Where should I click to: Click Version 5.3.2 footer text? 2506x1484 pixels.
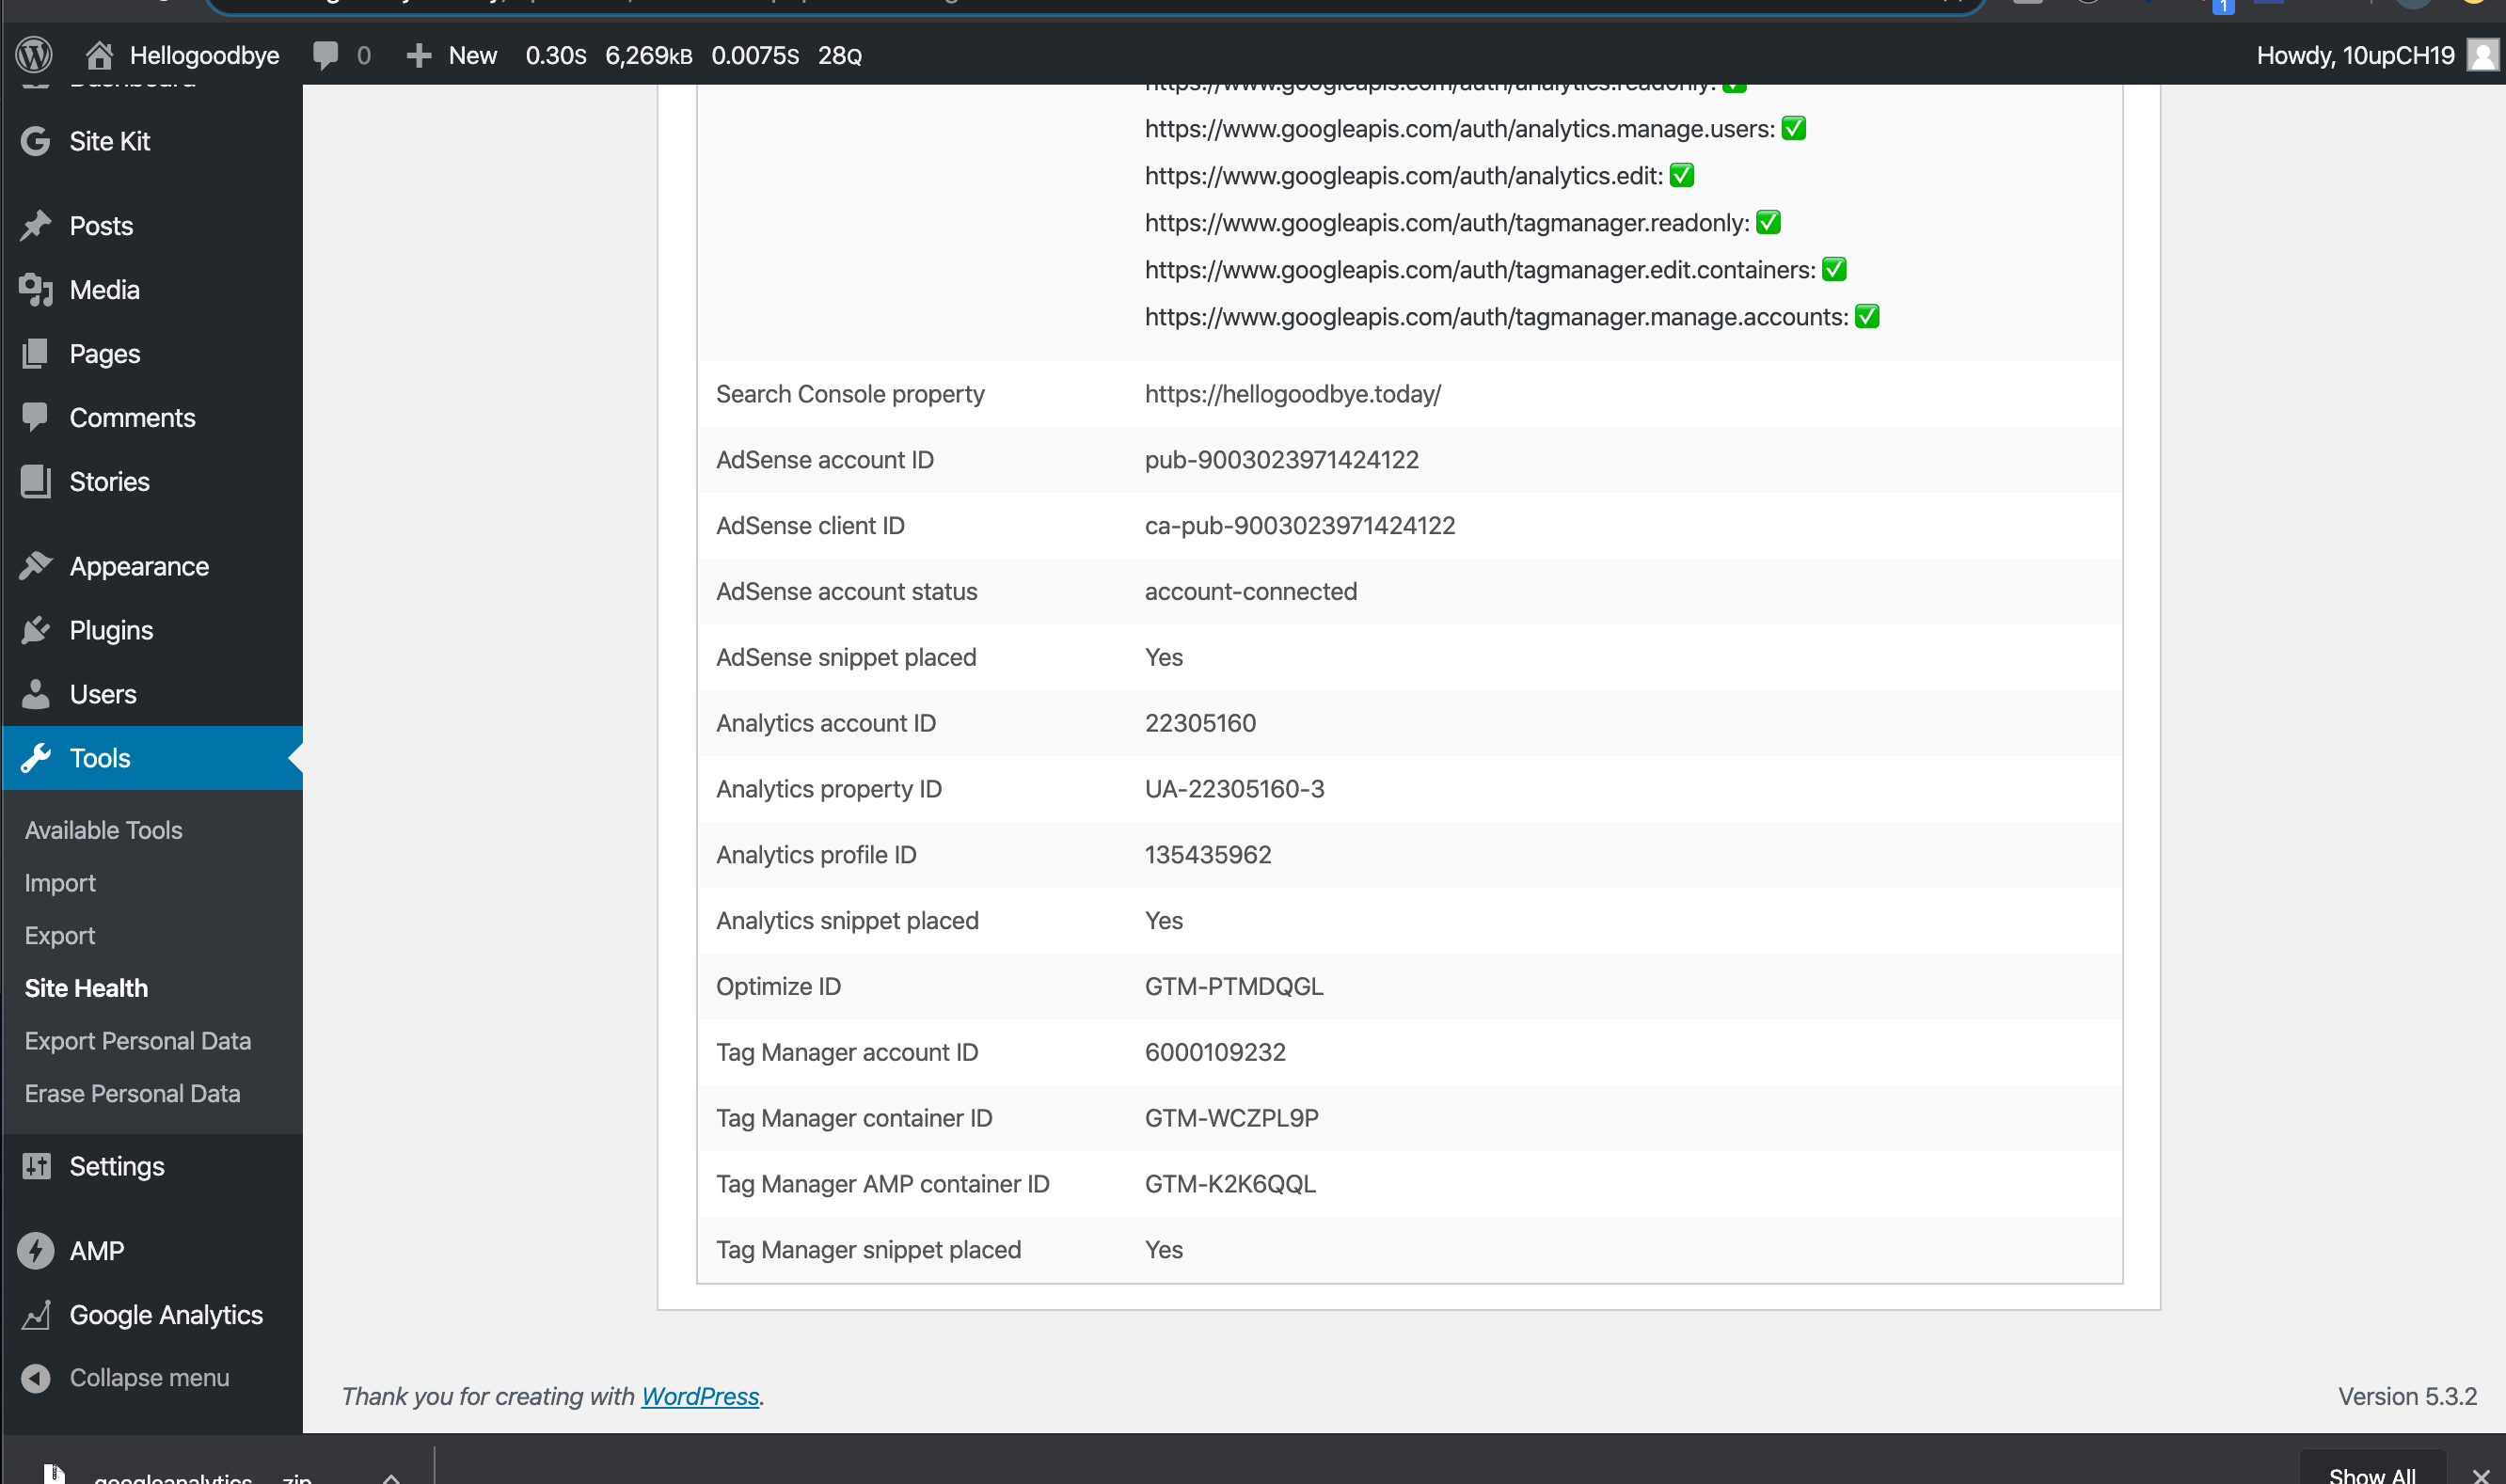click(x=2407, y=1396)
